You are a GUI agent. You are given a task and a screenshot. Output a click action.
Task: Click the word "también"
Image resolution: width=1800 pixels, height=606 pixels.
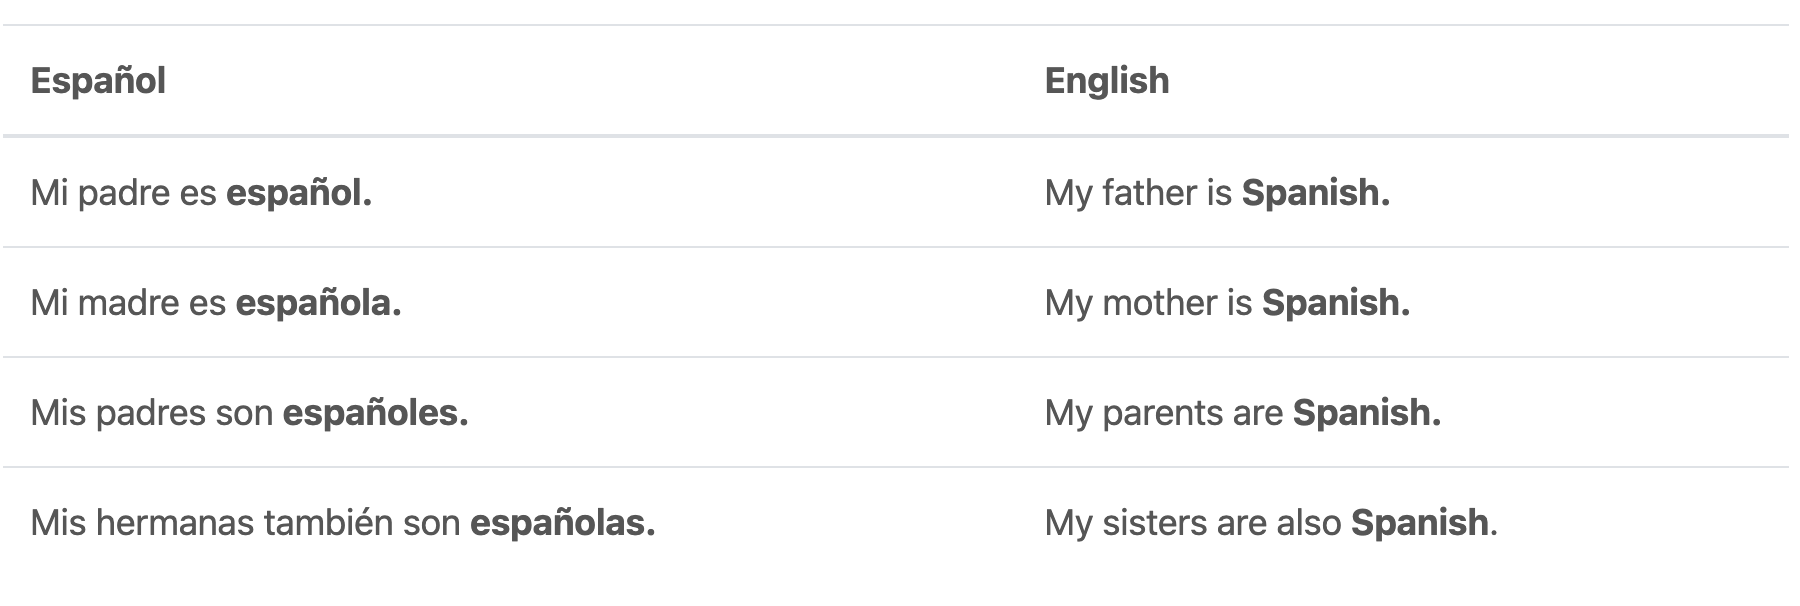[328, 523]
